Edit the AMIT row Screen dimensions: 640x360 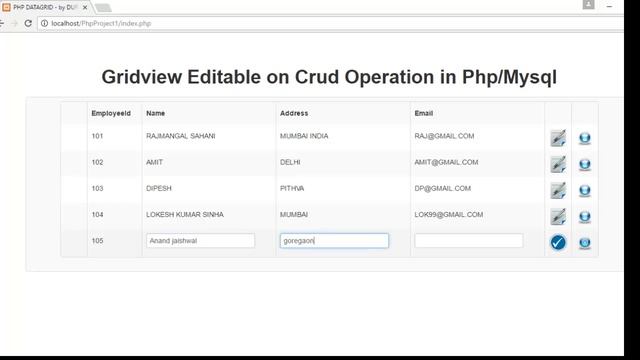click(558, 164)
